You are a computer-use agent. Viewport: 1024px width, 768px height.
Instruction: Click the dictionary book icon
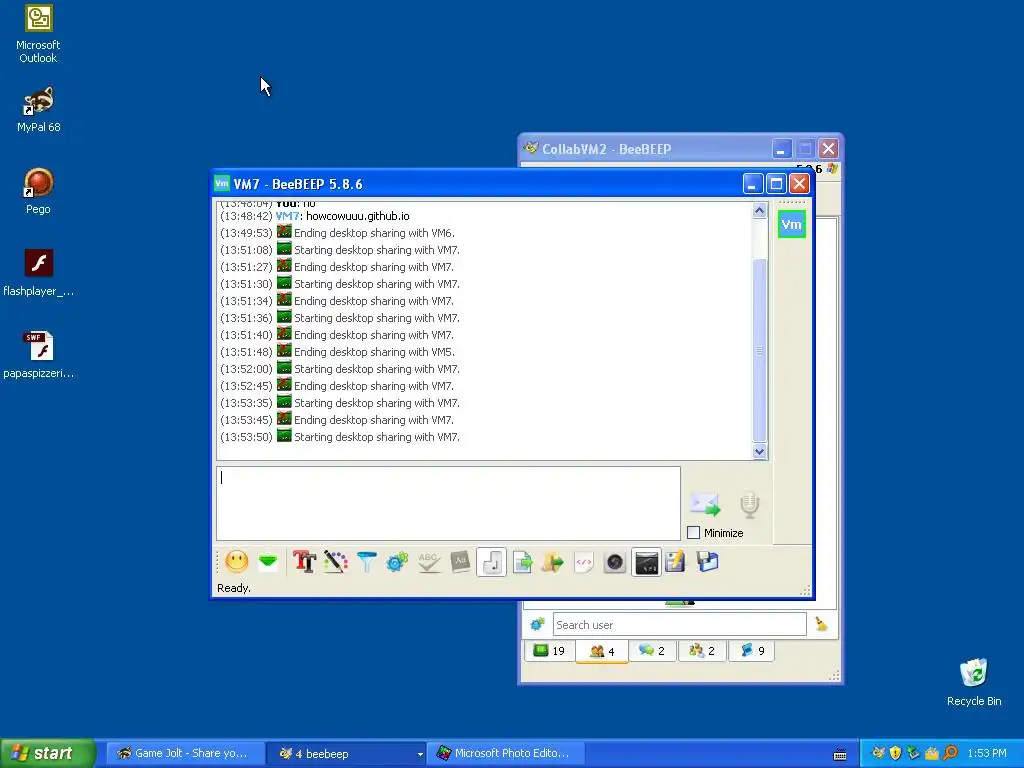pyautogui.click(x=460, y=562)
